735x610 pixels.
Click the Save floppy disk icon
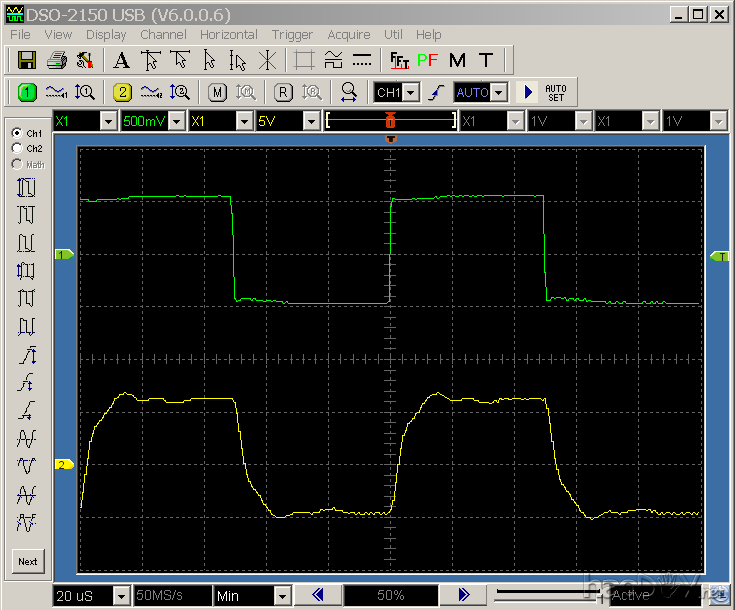tap(28, 60)
